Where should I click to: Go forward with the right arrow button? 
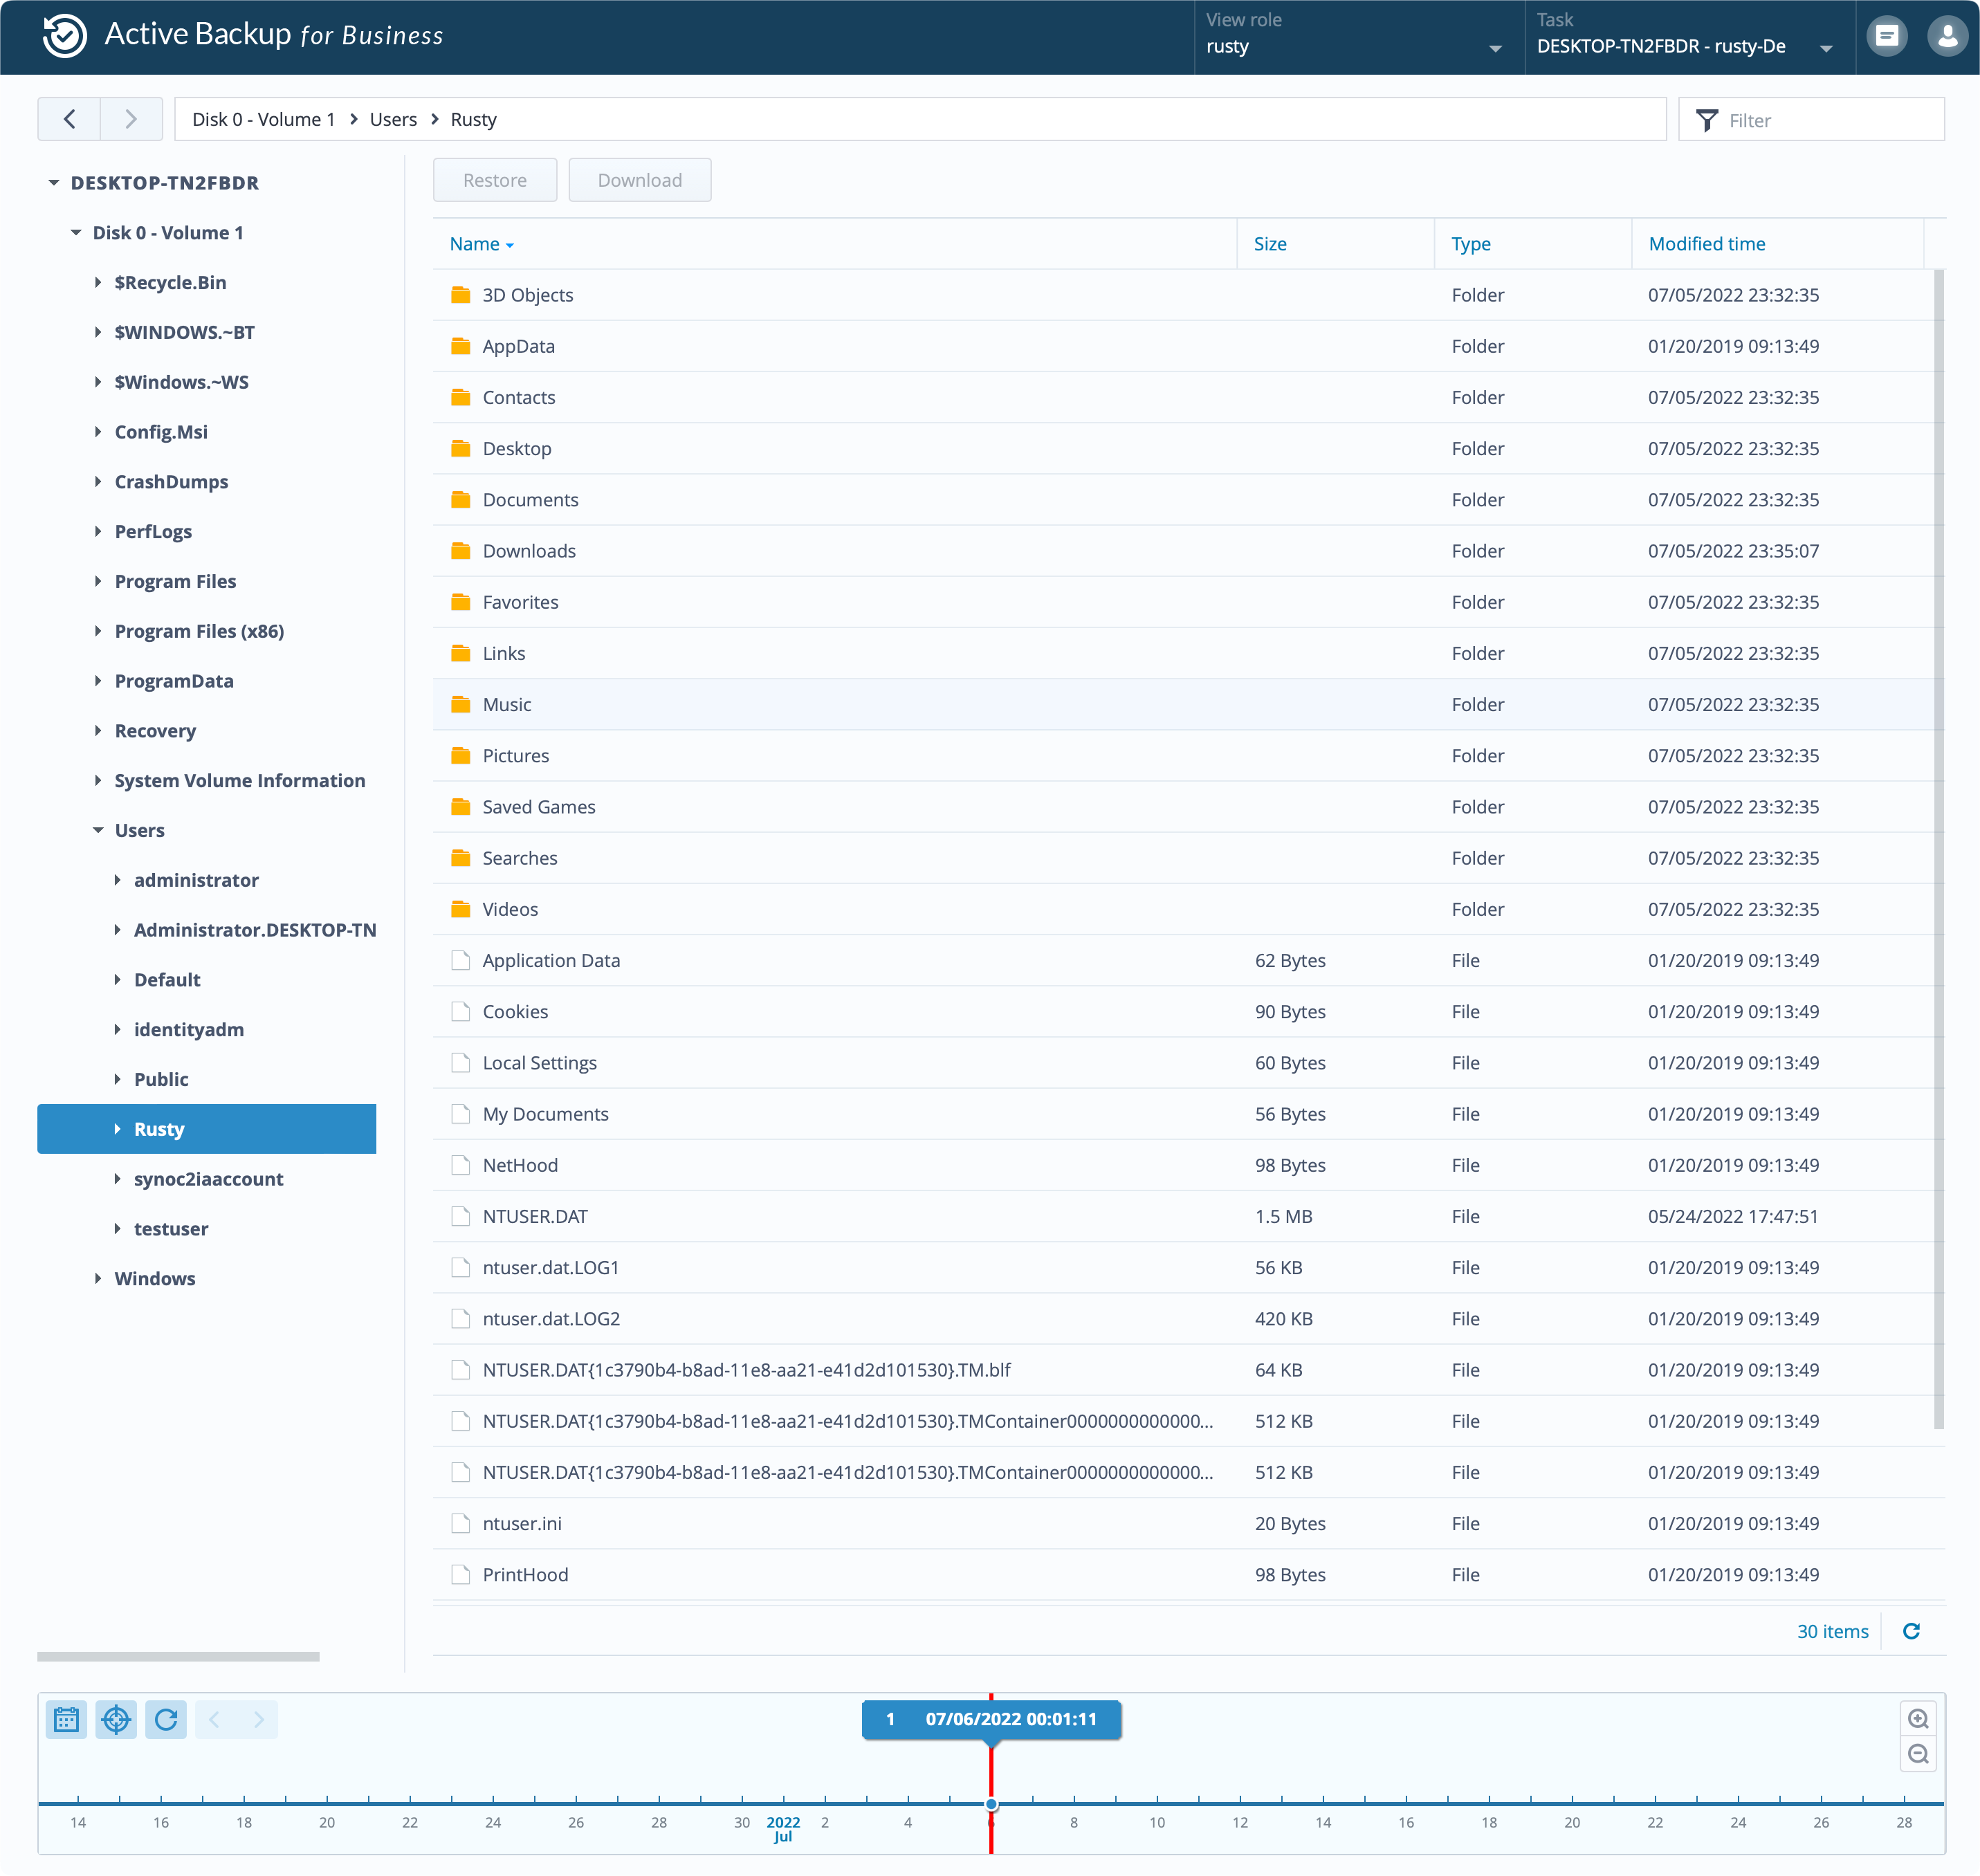point(131,119)
